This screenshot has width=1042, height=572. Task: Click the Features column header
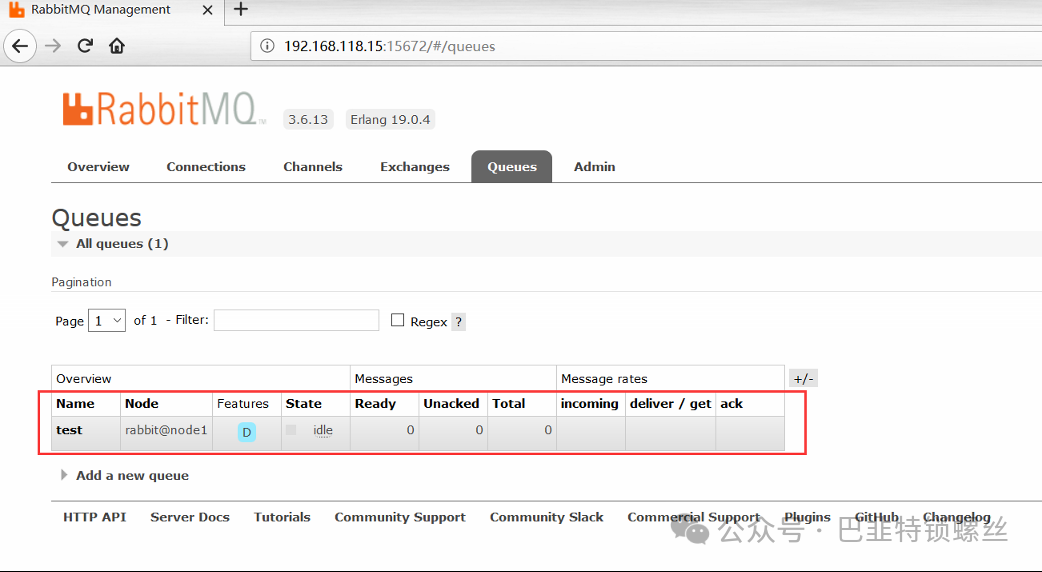click(x=243, y=403)
